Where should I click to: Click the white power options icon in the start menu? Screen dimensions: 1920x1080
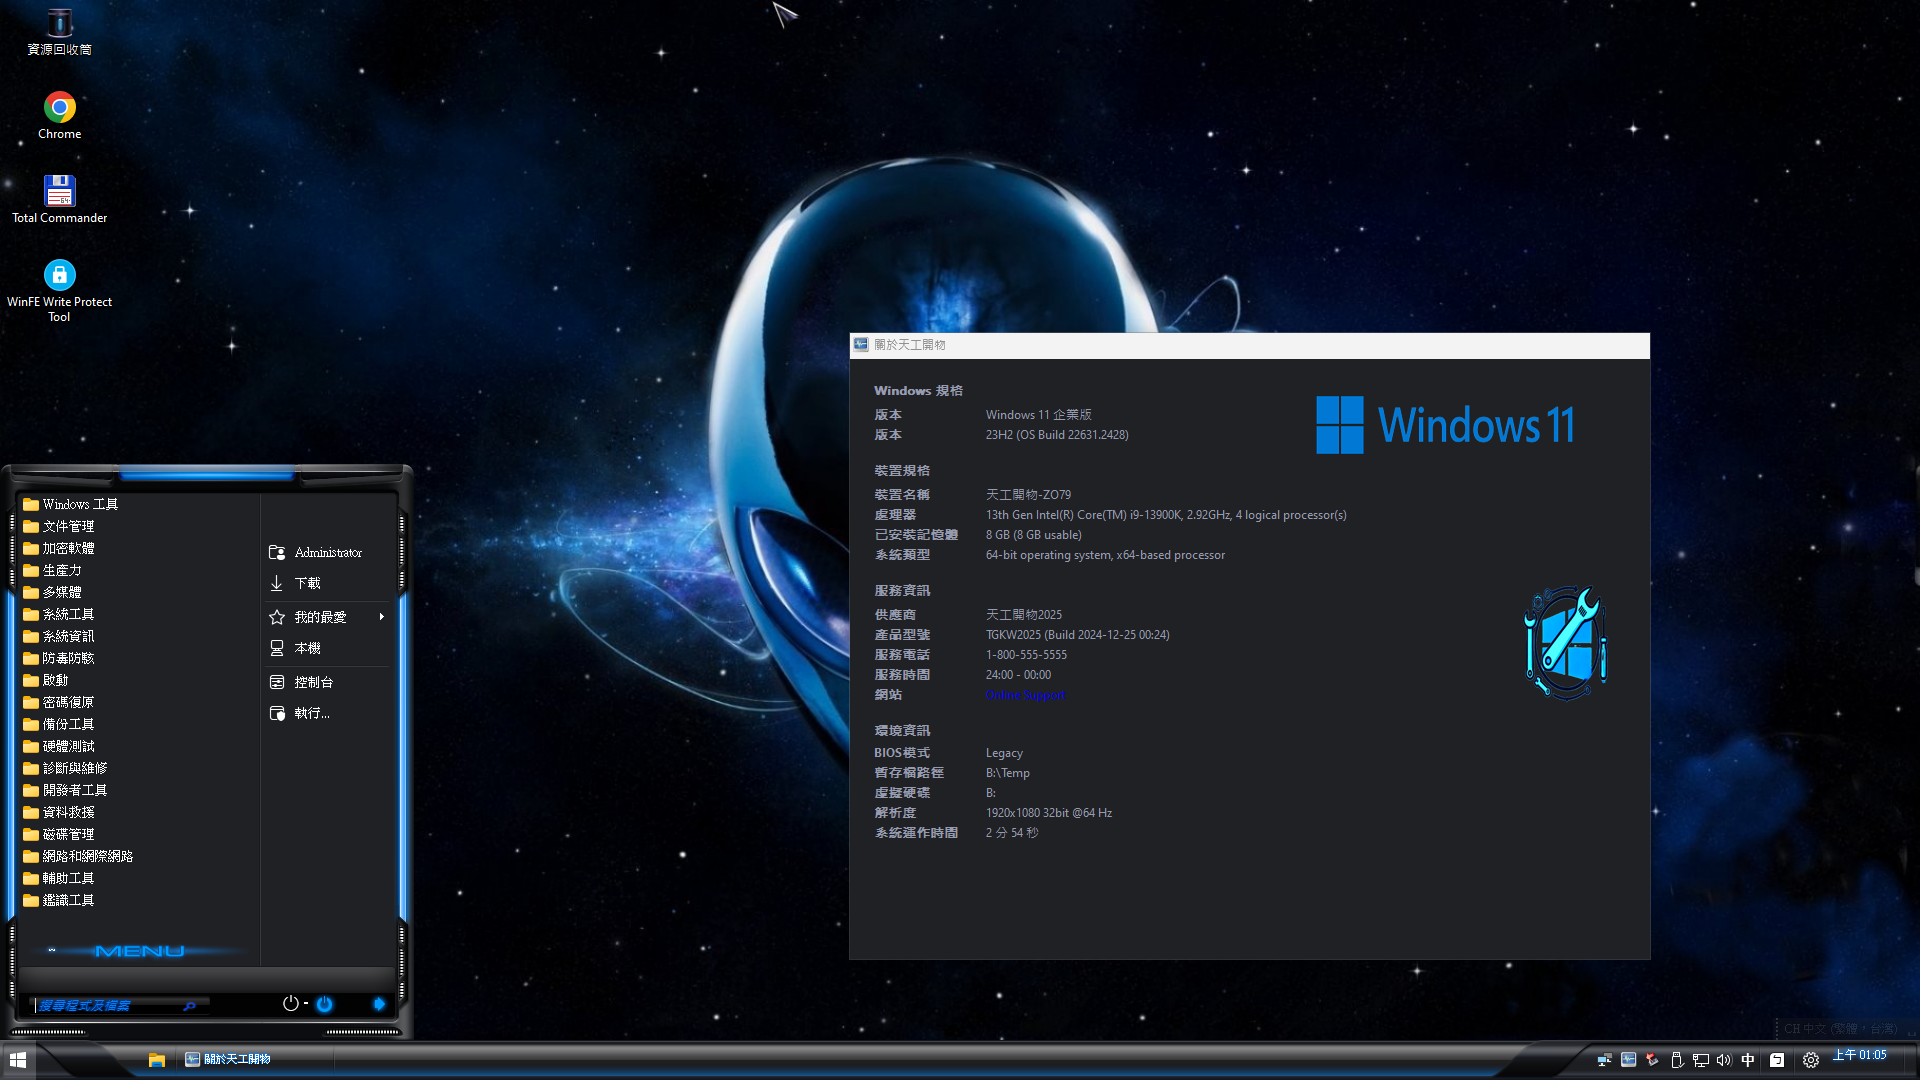pyautogui.click(x=290, y=1004)
